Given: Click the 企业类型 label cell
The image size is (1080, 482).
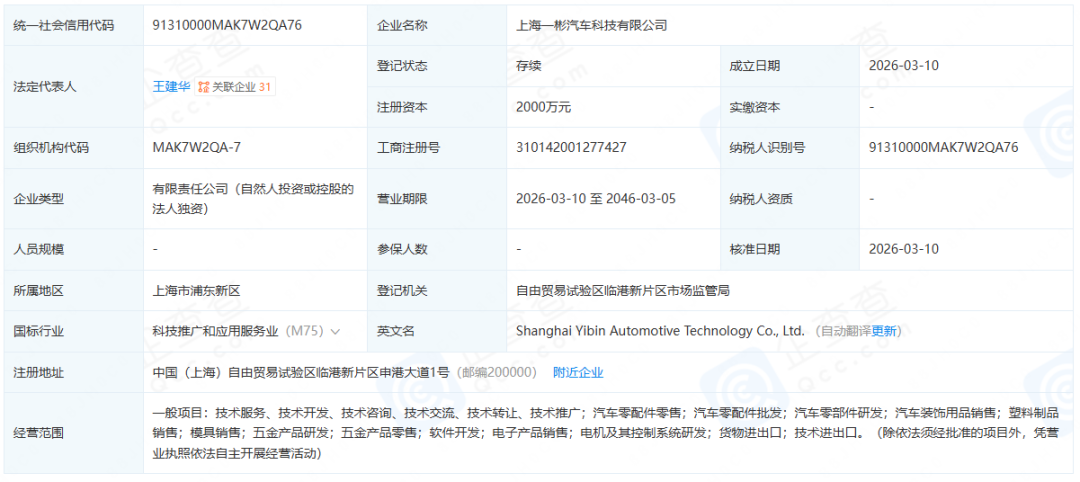Looking at the screenshot, I should tap(74, 199).
